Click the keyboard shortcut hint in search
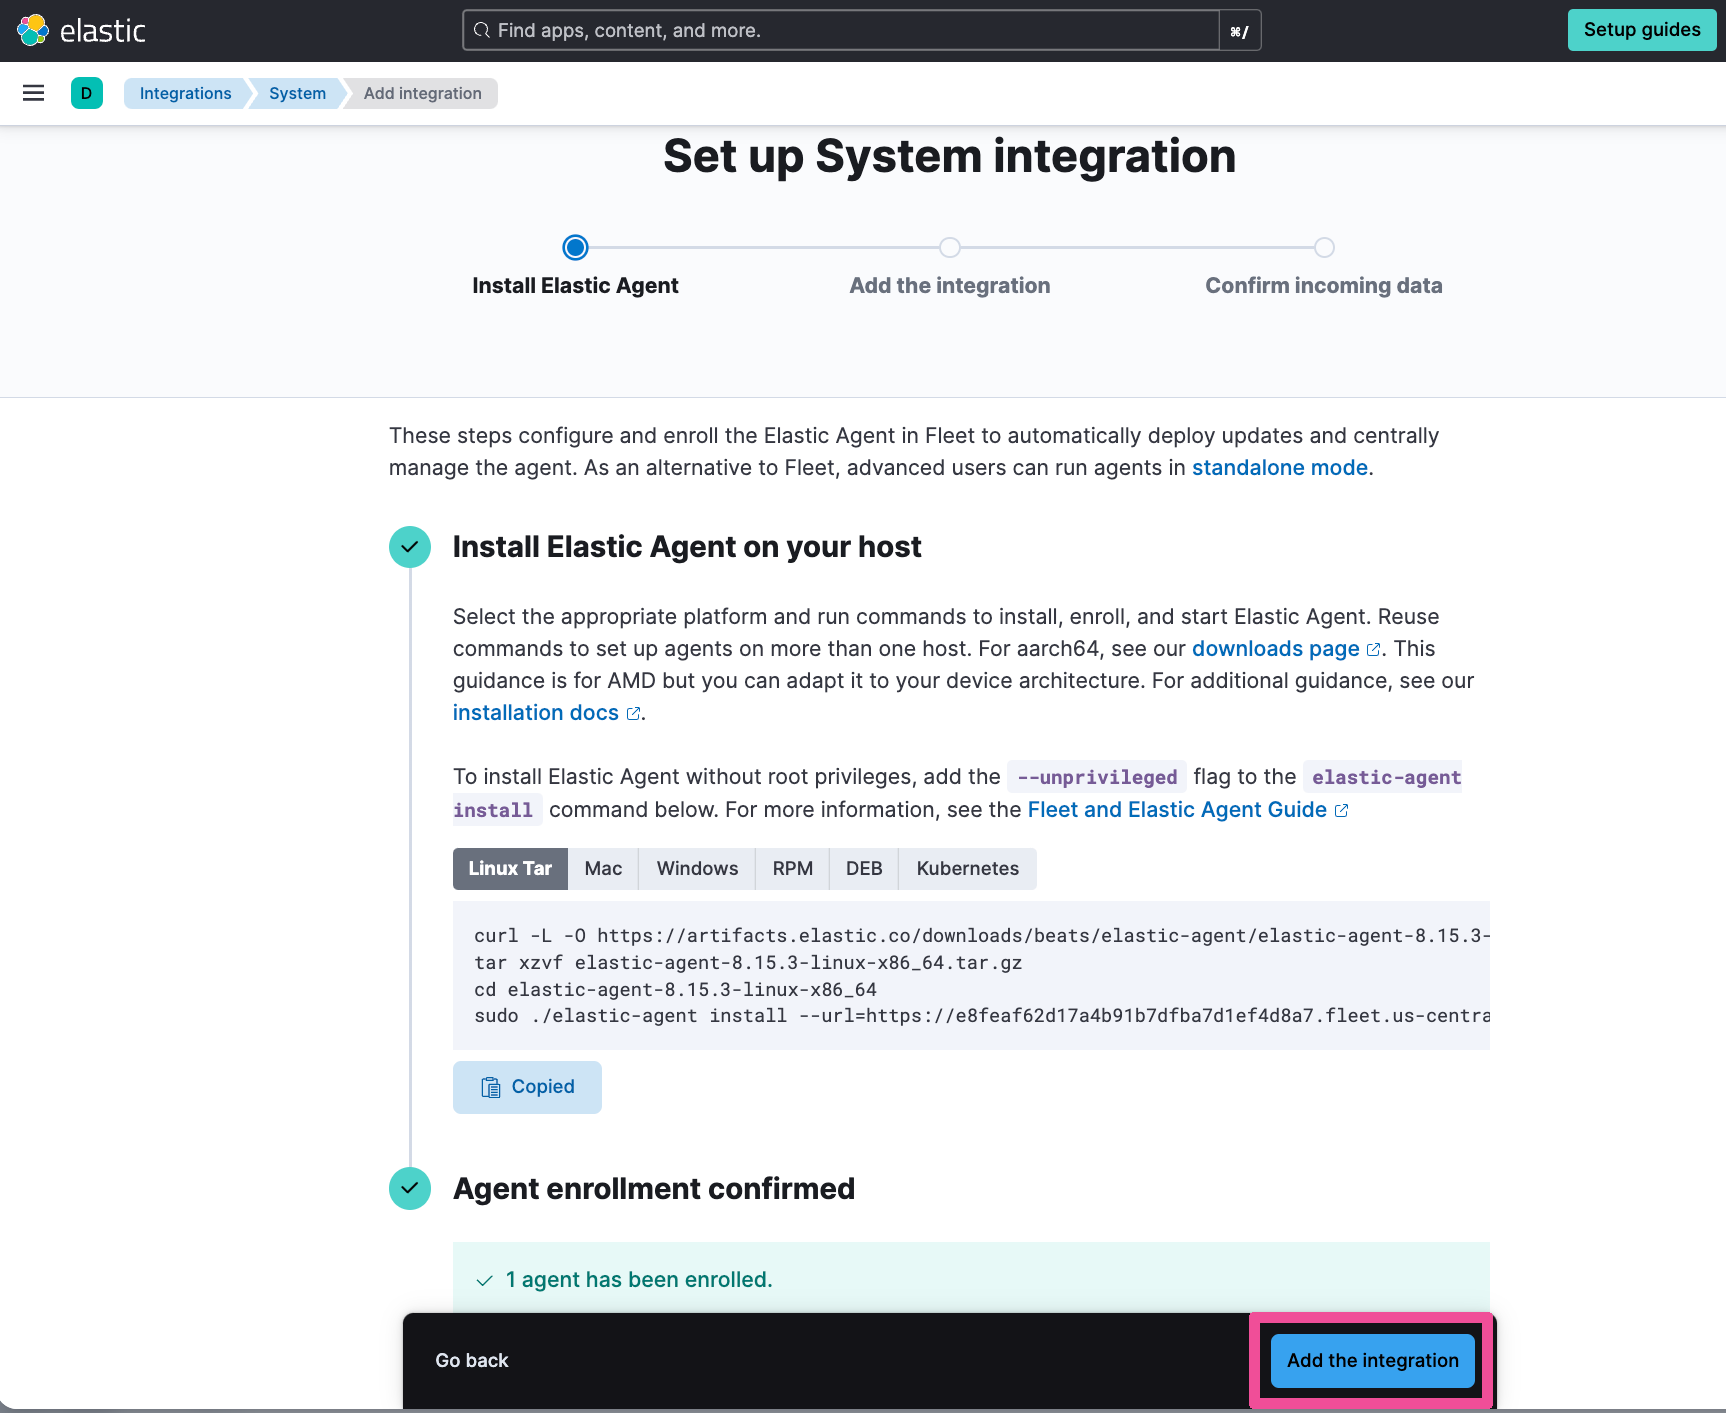The height and width of the screenshot is (1413, 1726). (1240, 31)
